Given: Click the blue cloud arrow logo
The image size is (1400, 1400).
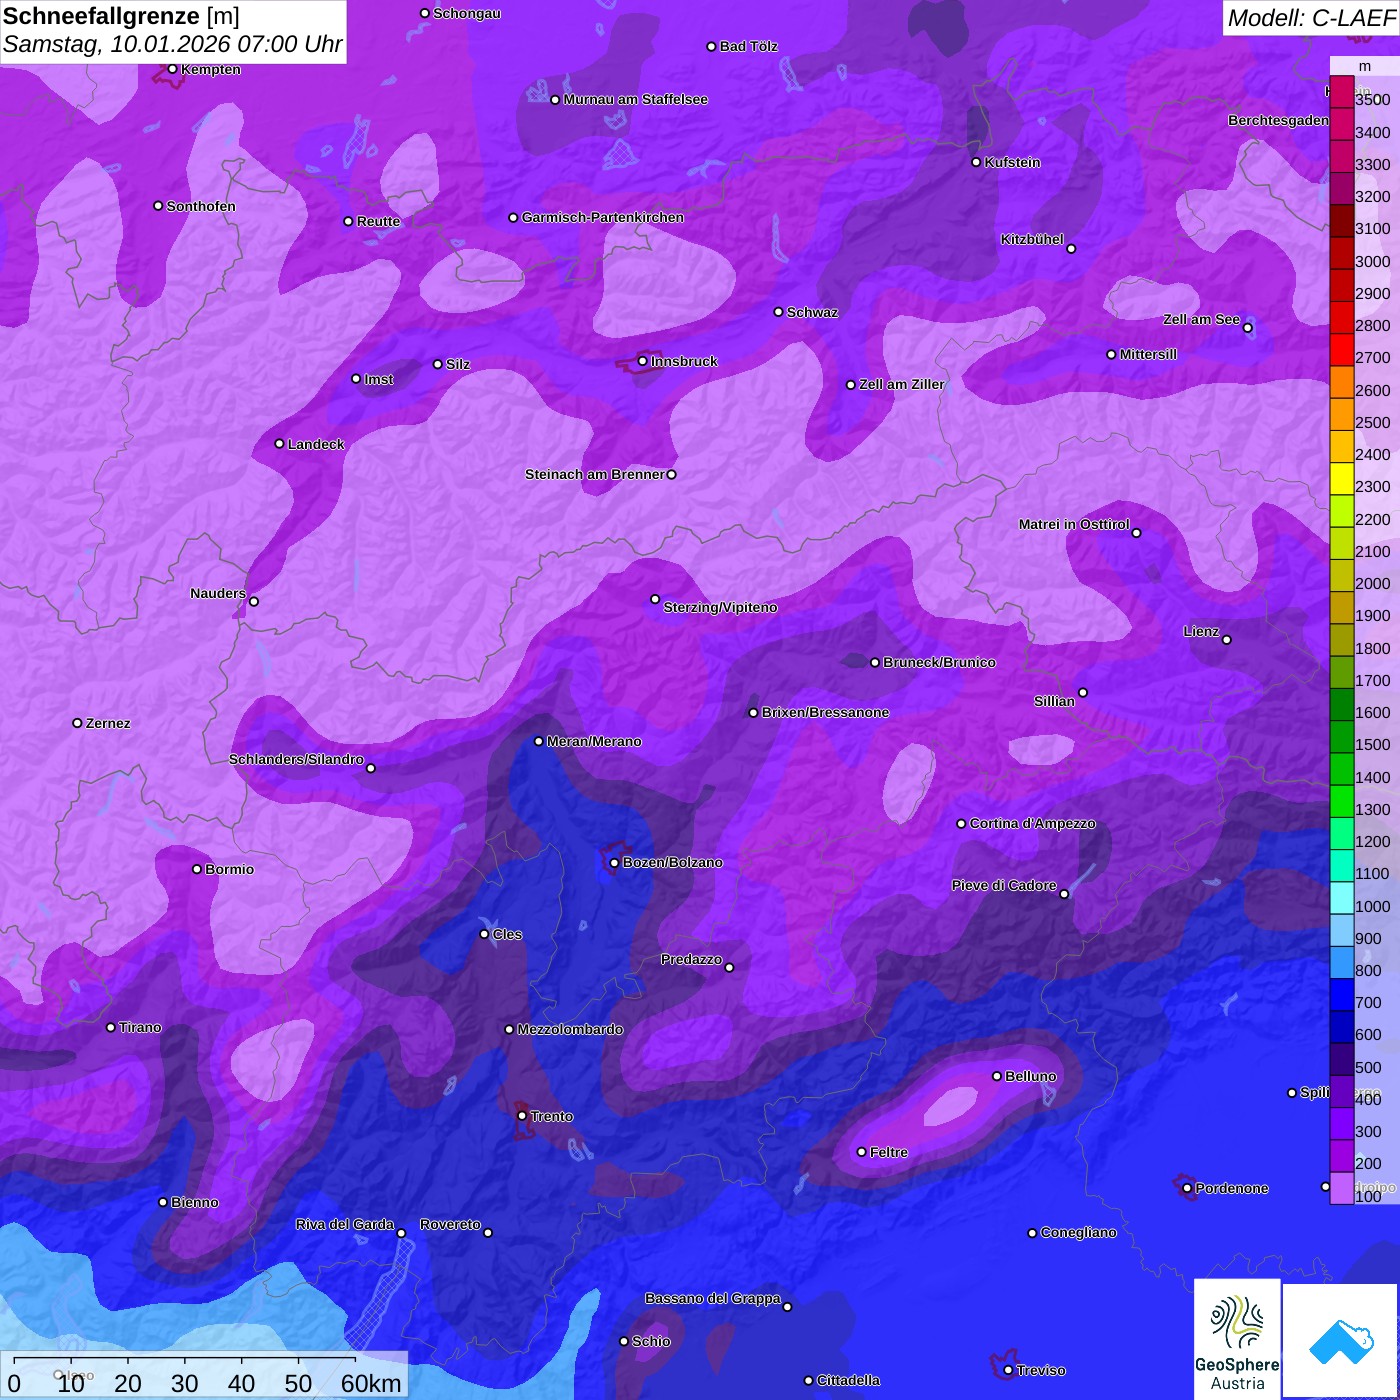Looking at the screenshot, I should tap(1341, 1341).
